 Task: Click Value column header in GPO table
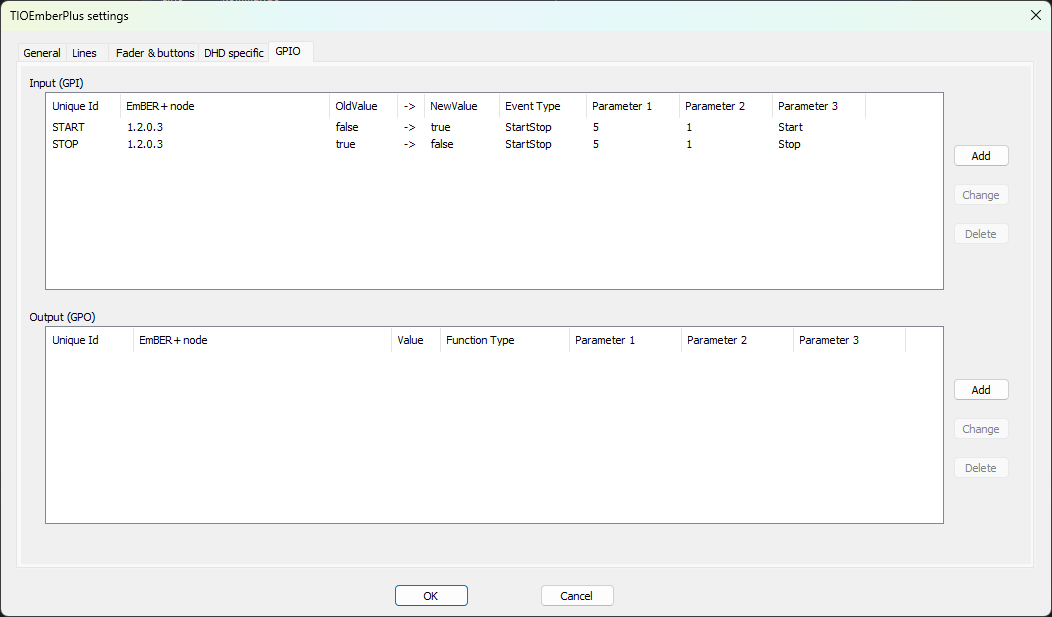point(416,340)
